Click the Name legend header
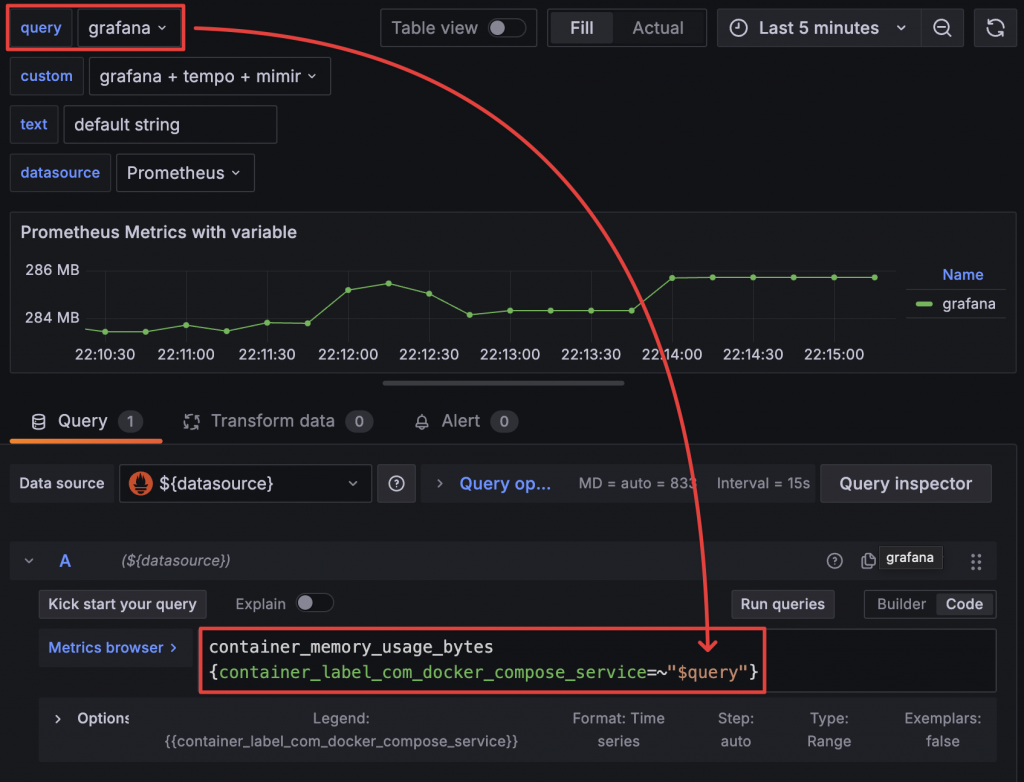Screen dimensions: 1024x782 pyautogui.click(x=962, y=275)
